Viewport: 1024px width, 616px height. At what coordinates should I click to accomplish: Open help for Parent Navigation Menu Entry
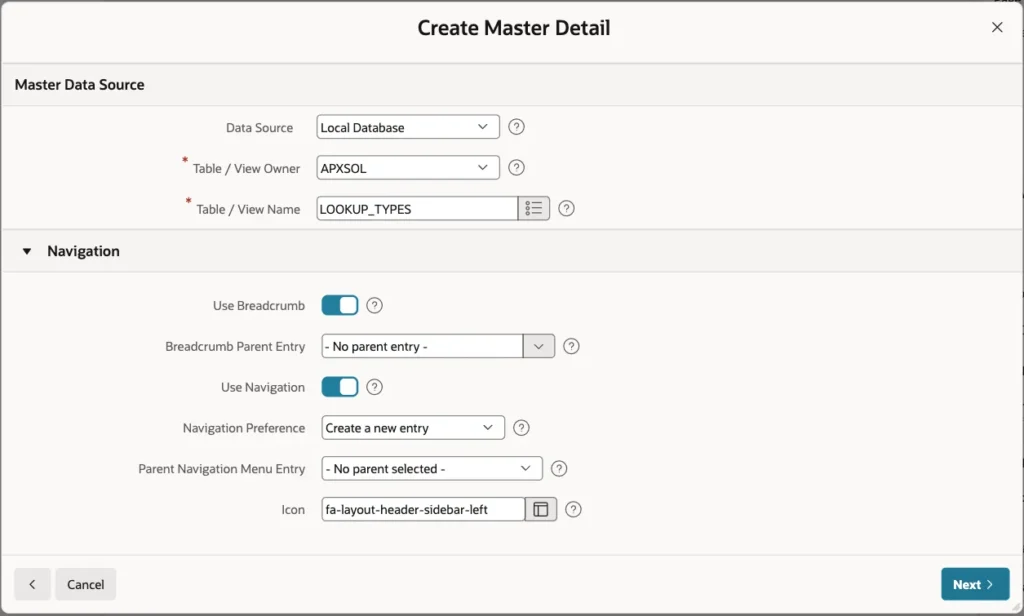click(559, 468)
